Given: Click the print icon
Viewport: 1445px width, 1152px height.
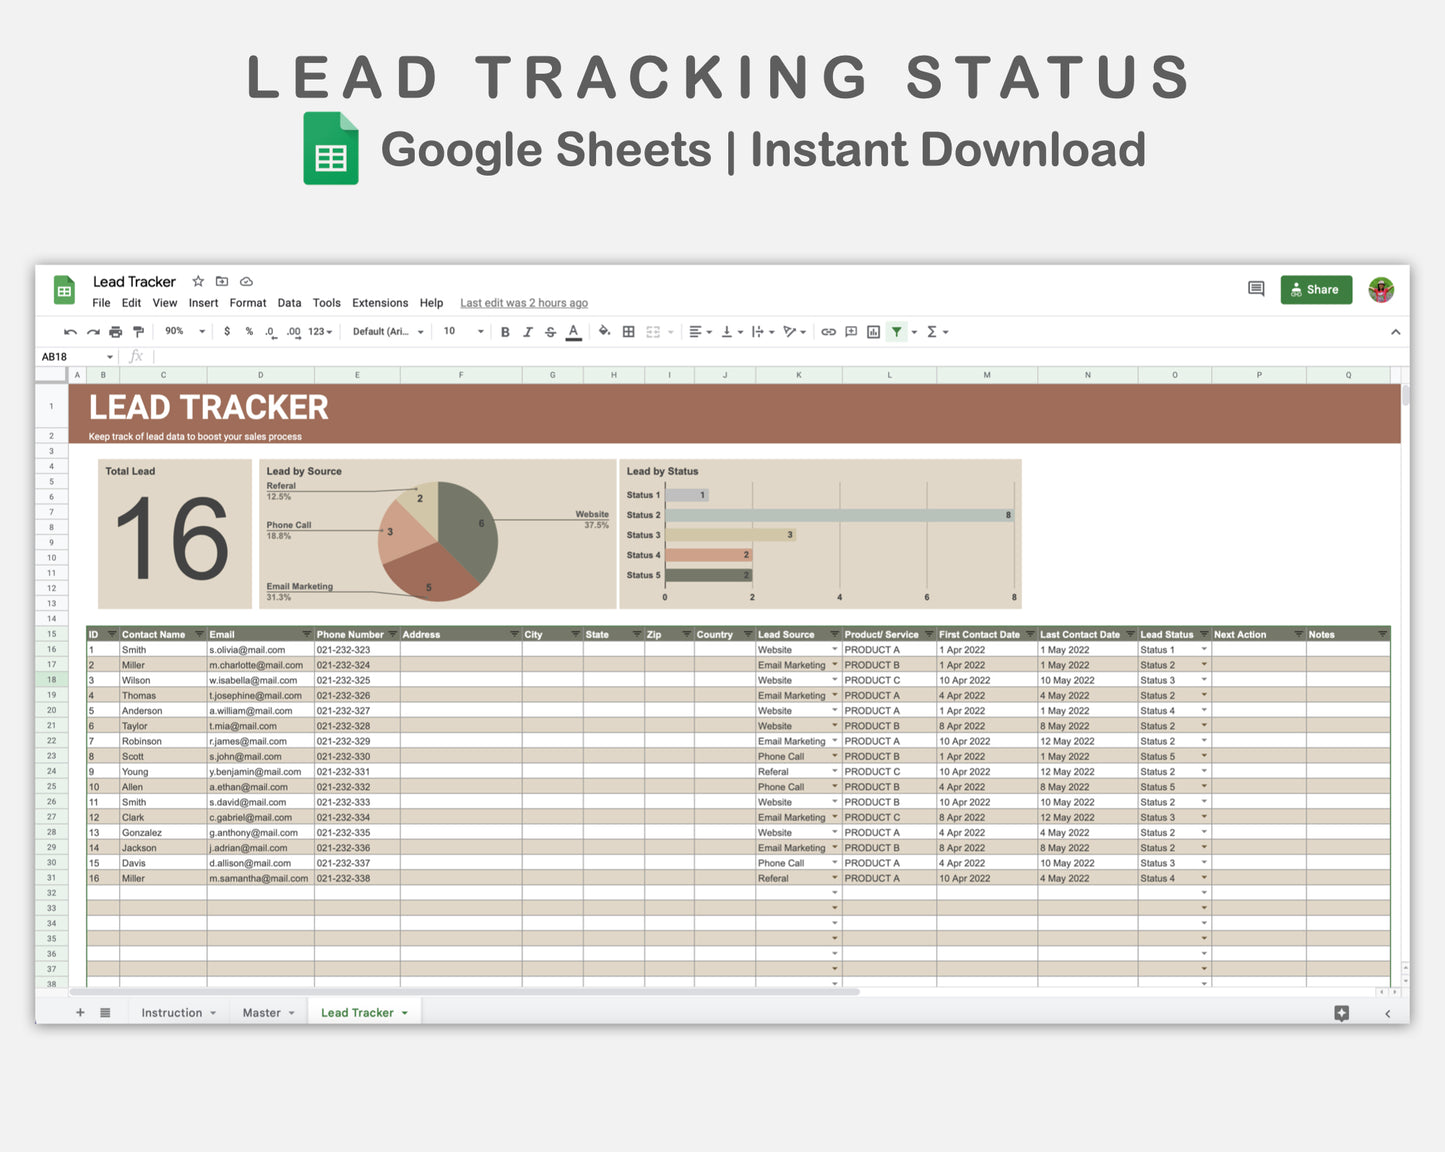Looking at the screenshot, I should click(x=115, y=331).
